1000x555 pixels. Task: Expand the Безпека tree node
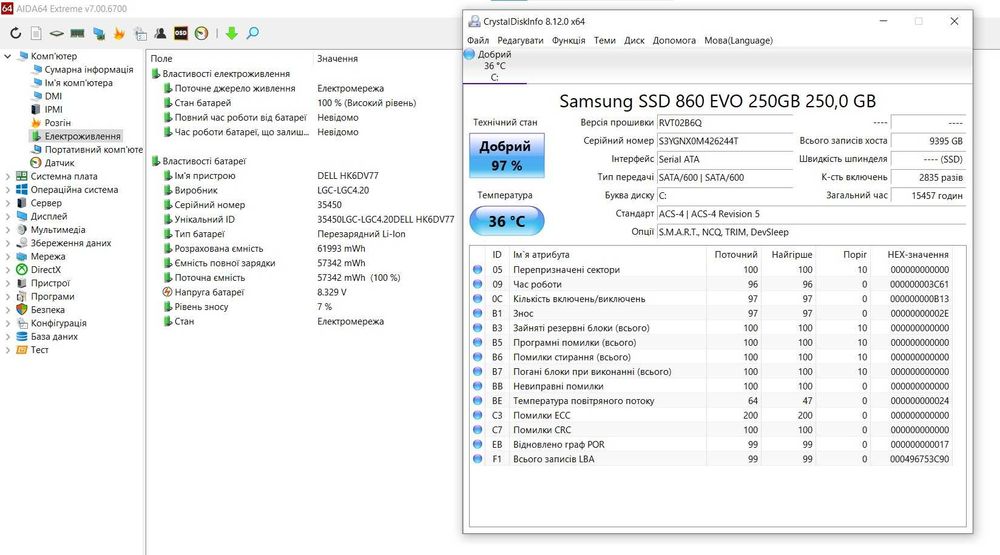[8, 310]
